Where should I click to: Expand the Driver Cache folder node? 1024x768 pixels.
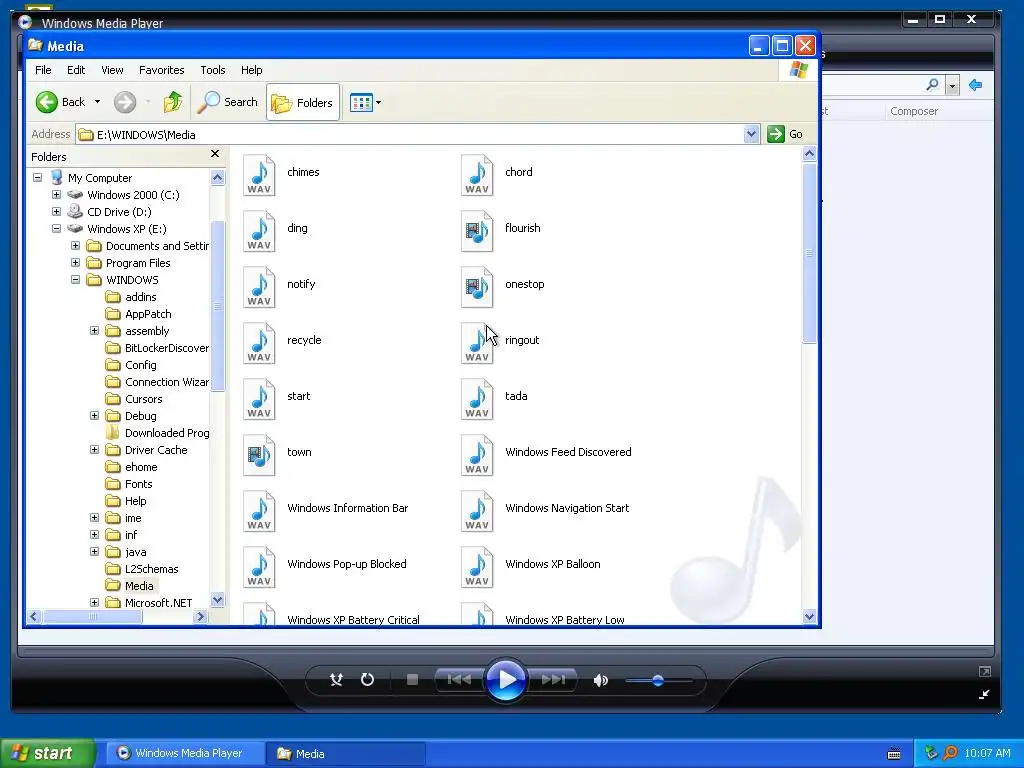click(94, 449)
